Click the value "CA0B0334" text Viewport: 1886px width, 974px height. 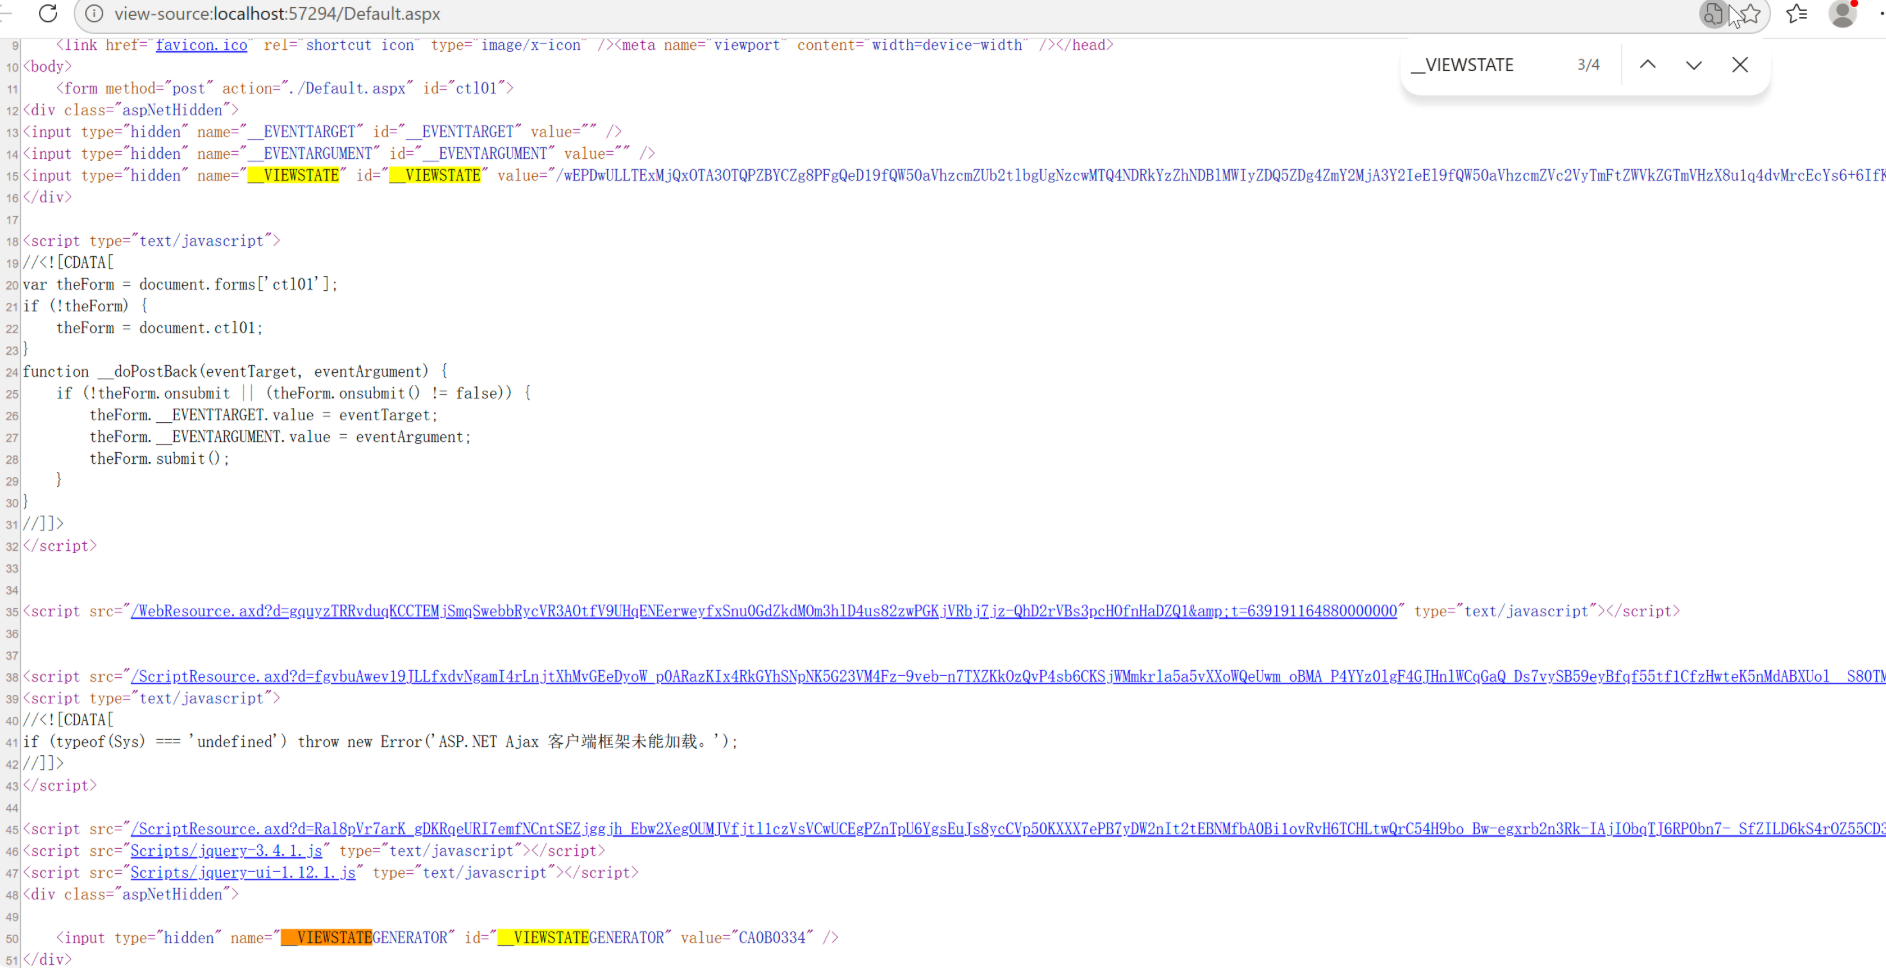pyautogui.click(x=772, y=938)
